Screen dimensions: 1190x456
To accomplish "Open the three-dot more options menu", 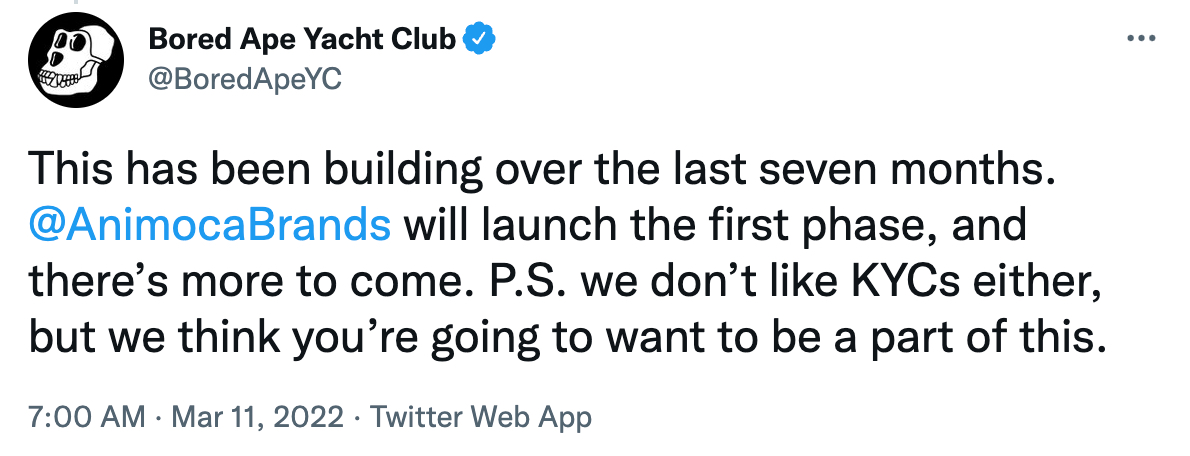I will (x=1141, y=38).
